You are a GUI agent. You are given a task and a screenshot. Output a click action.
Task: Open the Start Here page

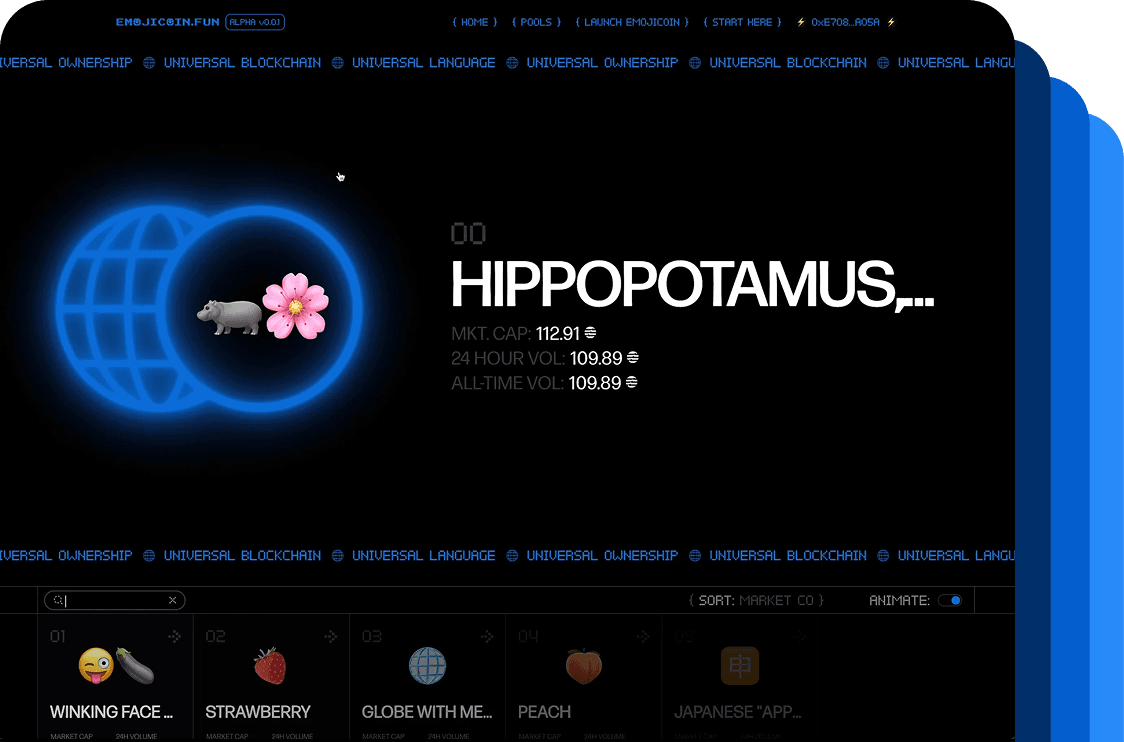[742, 22]
